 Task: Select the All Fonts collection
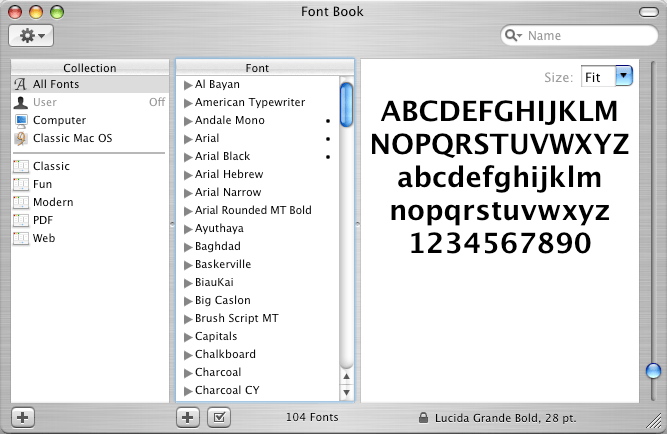coord(90,84)
